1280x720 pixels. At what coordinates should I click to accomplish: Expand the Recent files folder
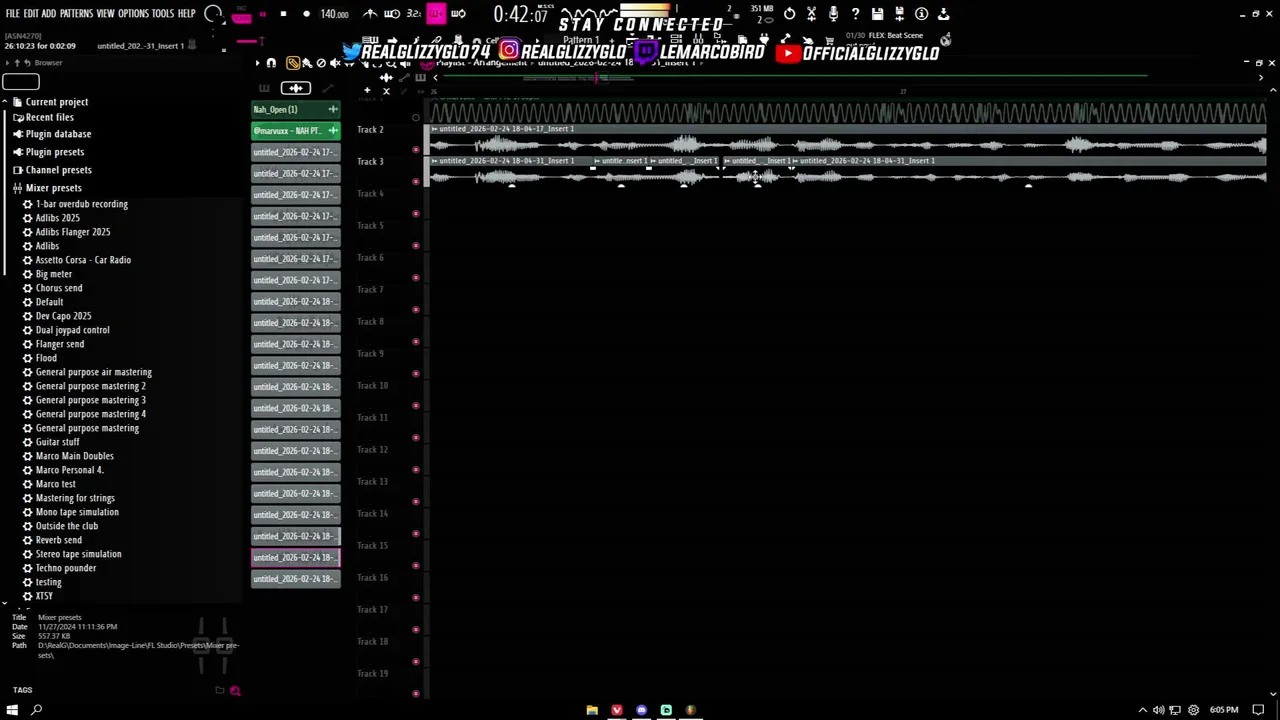coord(49,118)
